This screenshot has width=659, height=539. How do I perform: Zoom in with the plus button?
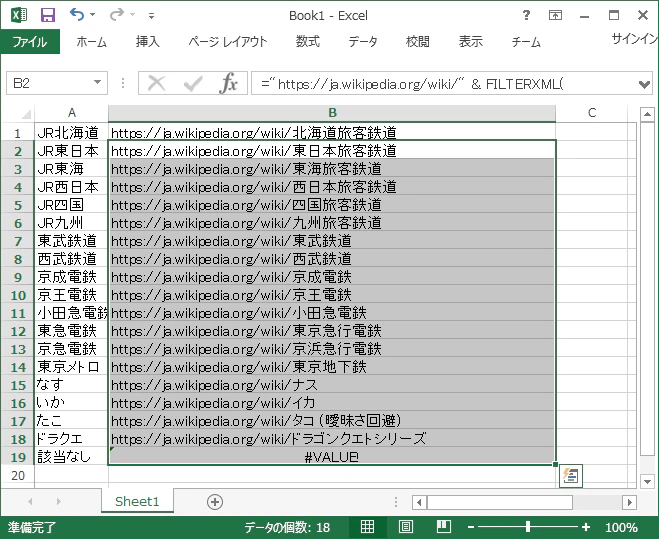(x=586, y=527)
